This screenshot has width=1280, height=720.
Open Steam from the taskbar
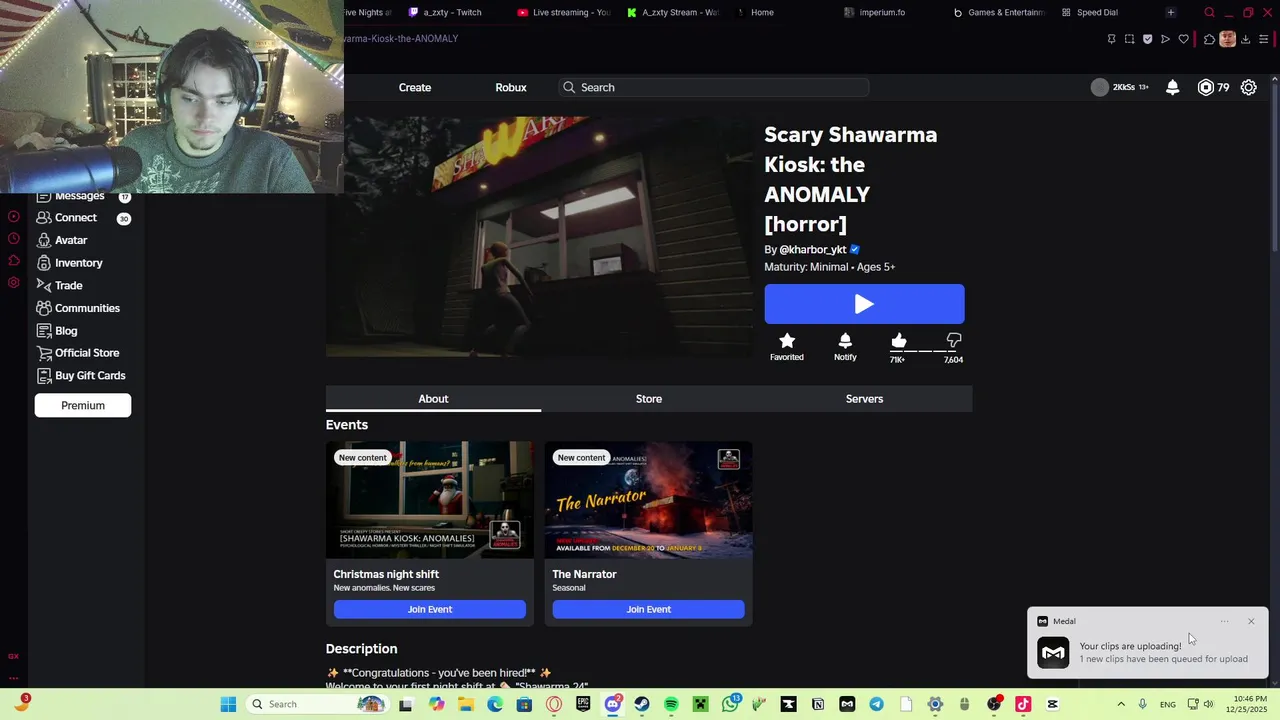642,704
